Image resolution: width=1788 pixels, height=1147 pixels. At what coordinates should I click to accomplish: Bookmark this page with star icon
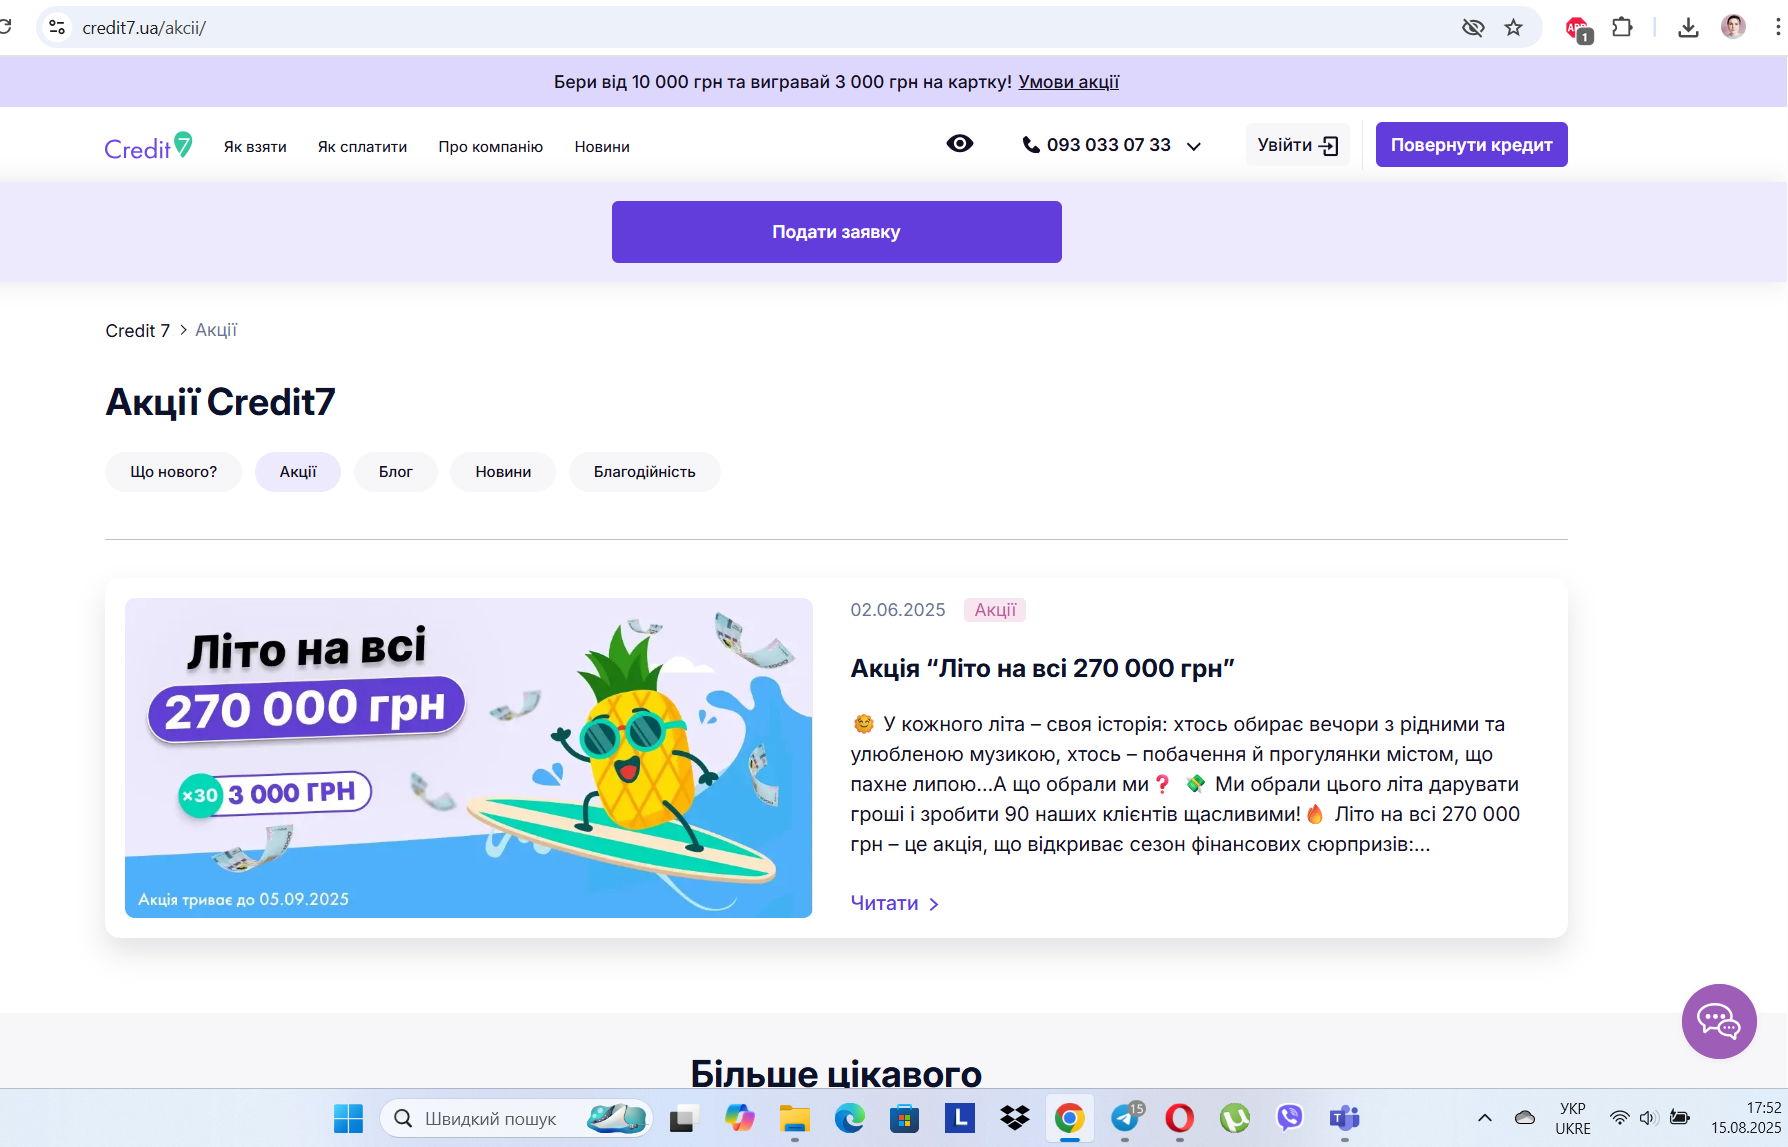[x=1513, y=28]
